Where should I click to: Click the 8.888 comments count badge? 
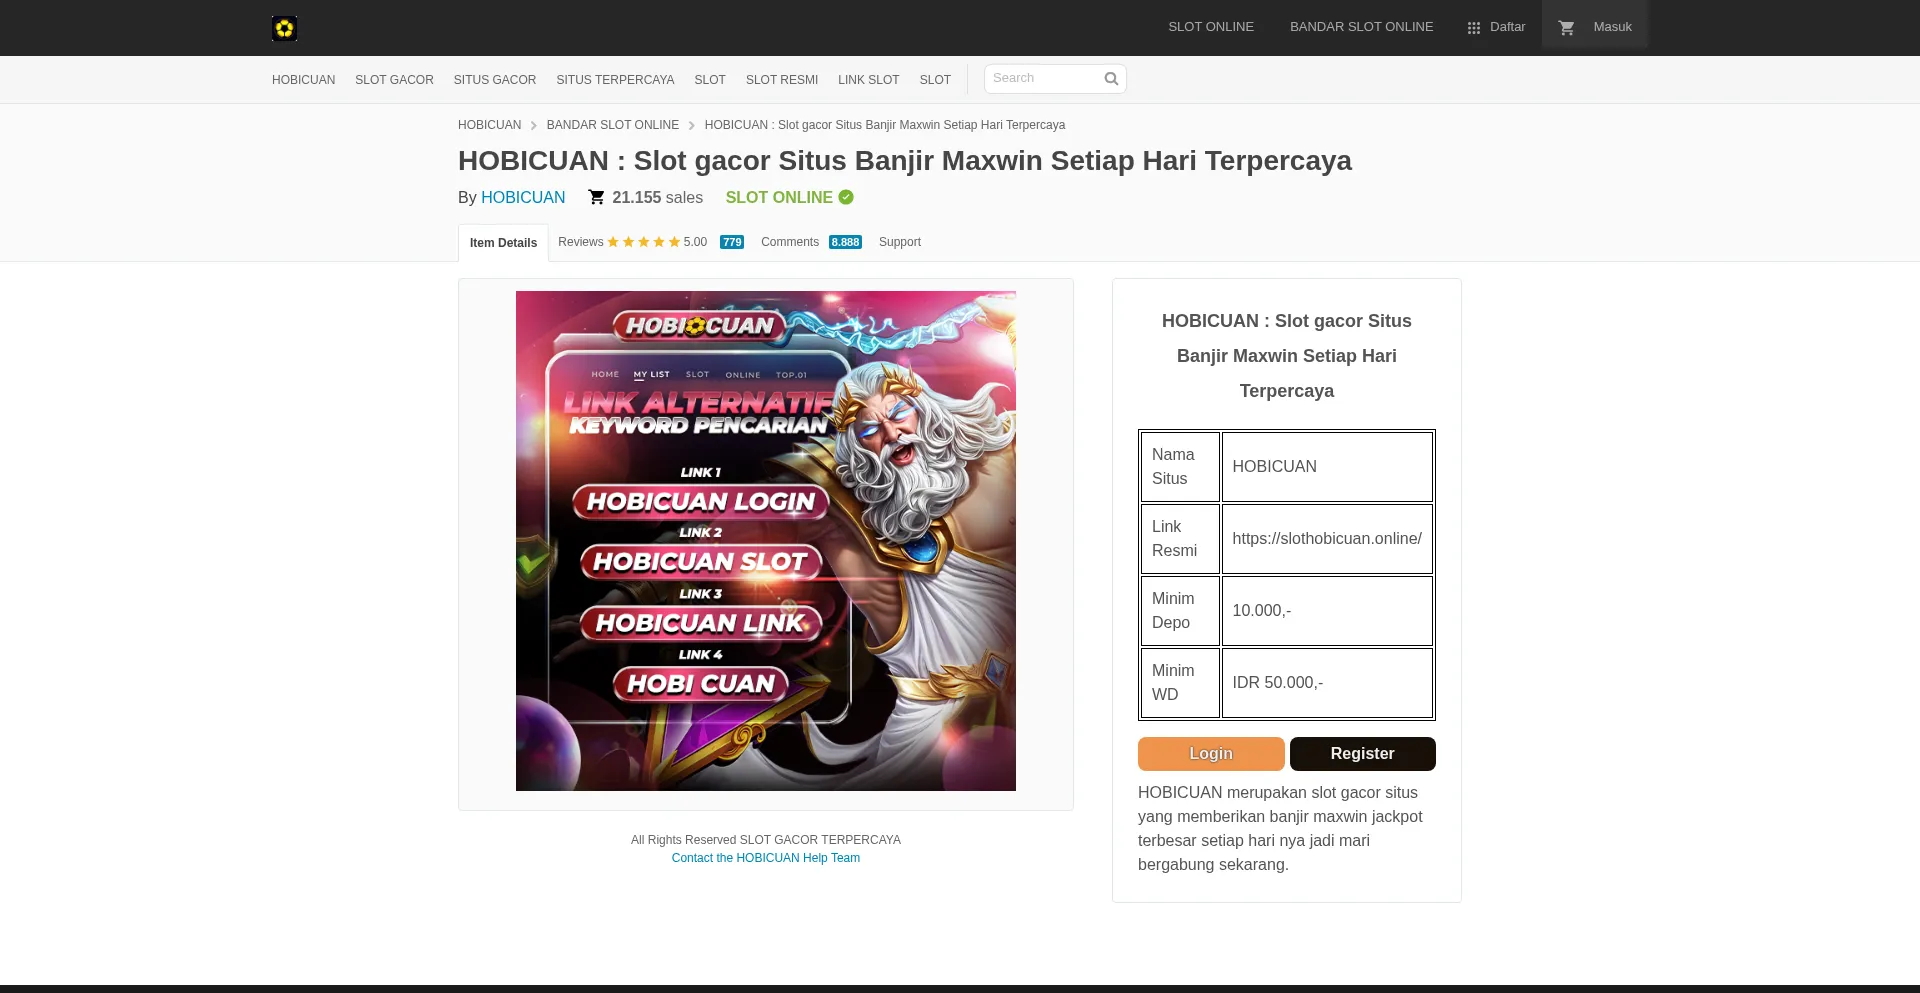point(845,242)
